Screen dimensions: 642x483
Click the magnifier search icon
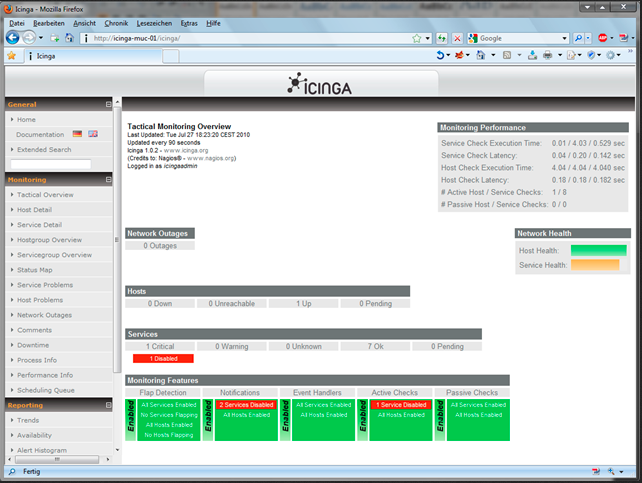tap(578, 38)
